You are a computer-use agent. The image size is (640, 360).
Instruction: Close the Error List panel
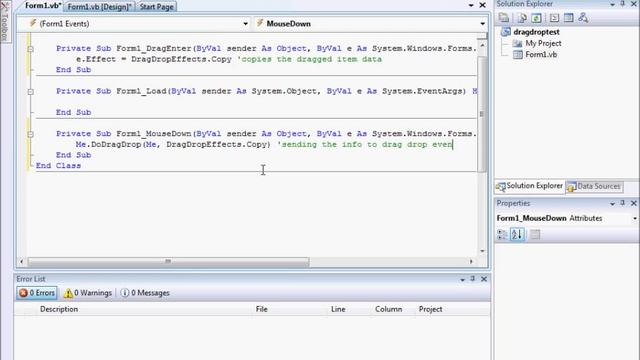(x=484, y=279)
